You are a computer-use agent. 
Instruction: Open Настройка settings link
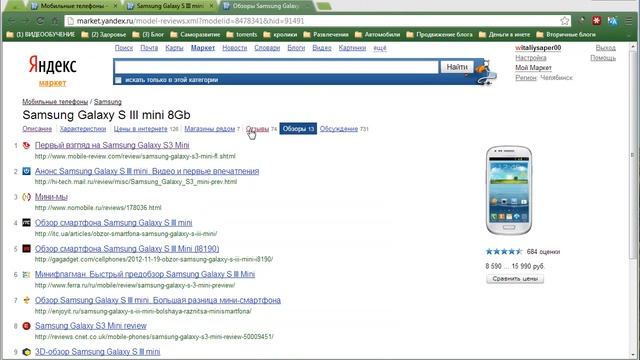pyautogui.click(x=531, y=58)
